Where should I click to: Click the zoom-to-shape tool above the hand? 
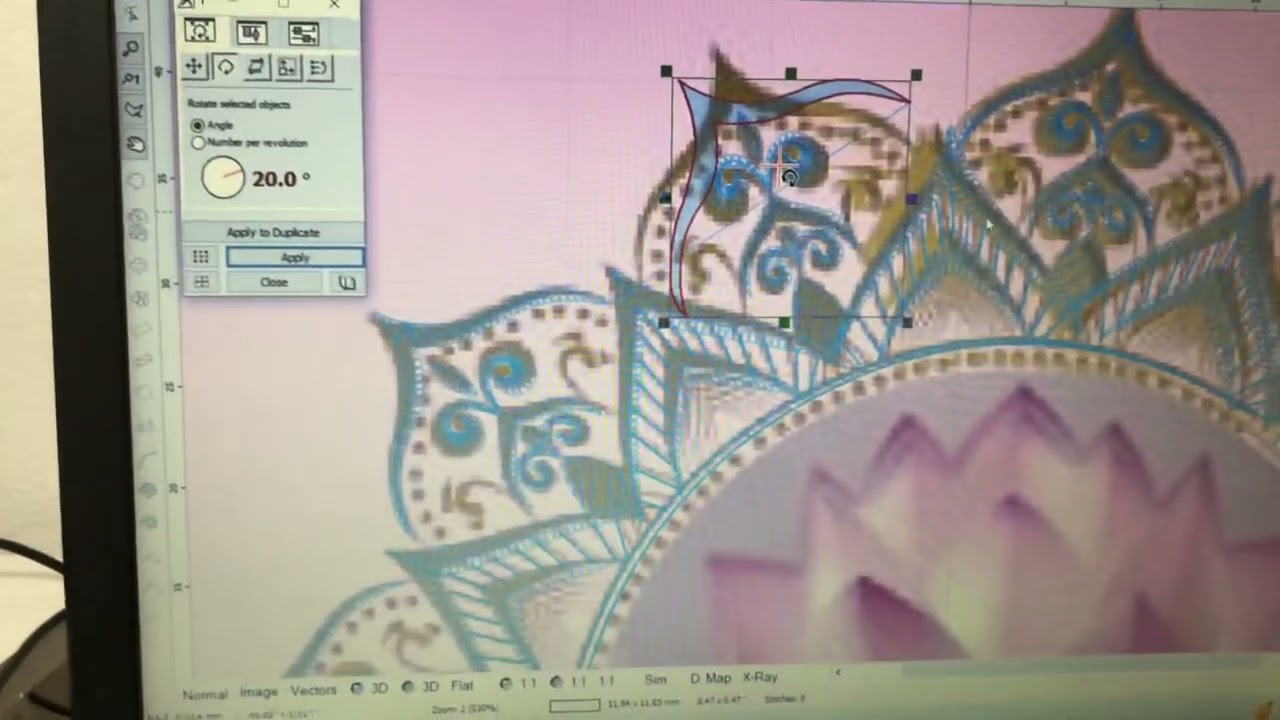tap(133, 111)
